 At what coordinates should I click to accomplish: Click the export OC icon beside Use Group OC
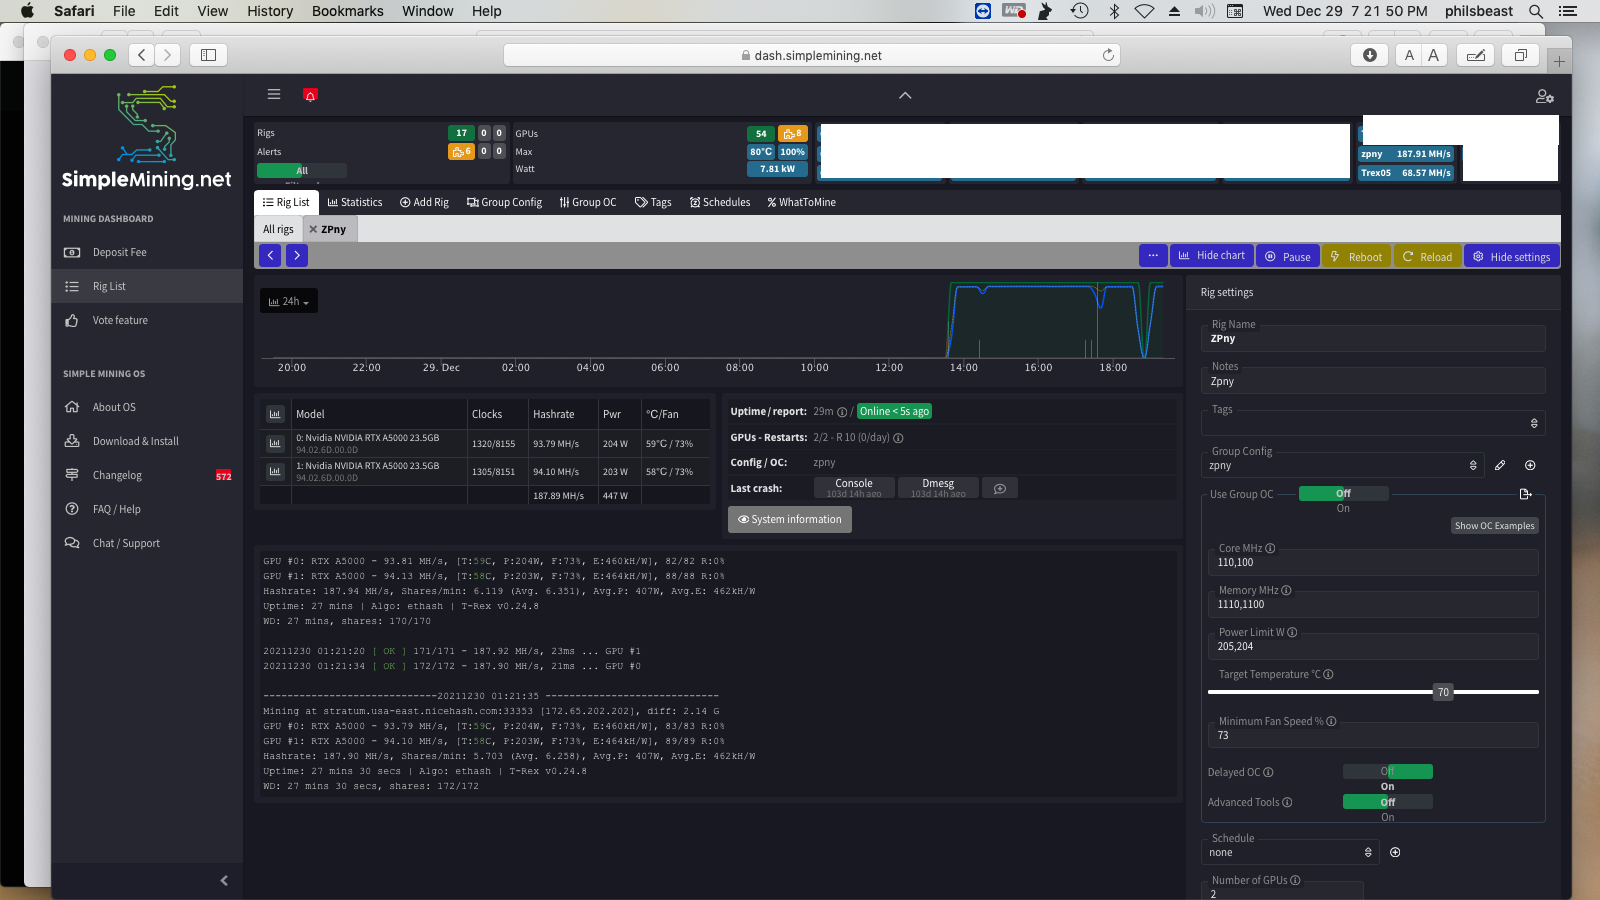coord(1525,494)
